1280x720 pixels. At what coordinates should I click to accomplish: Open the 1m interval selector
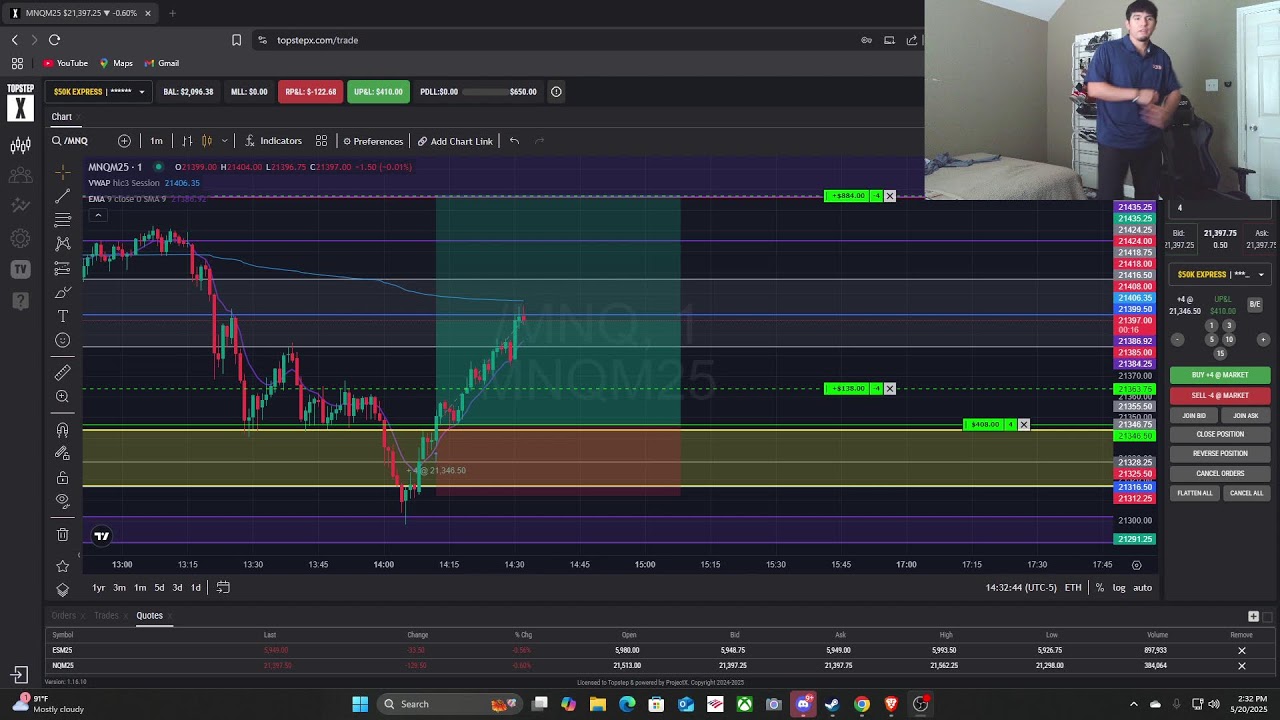coord(156,141)
